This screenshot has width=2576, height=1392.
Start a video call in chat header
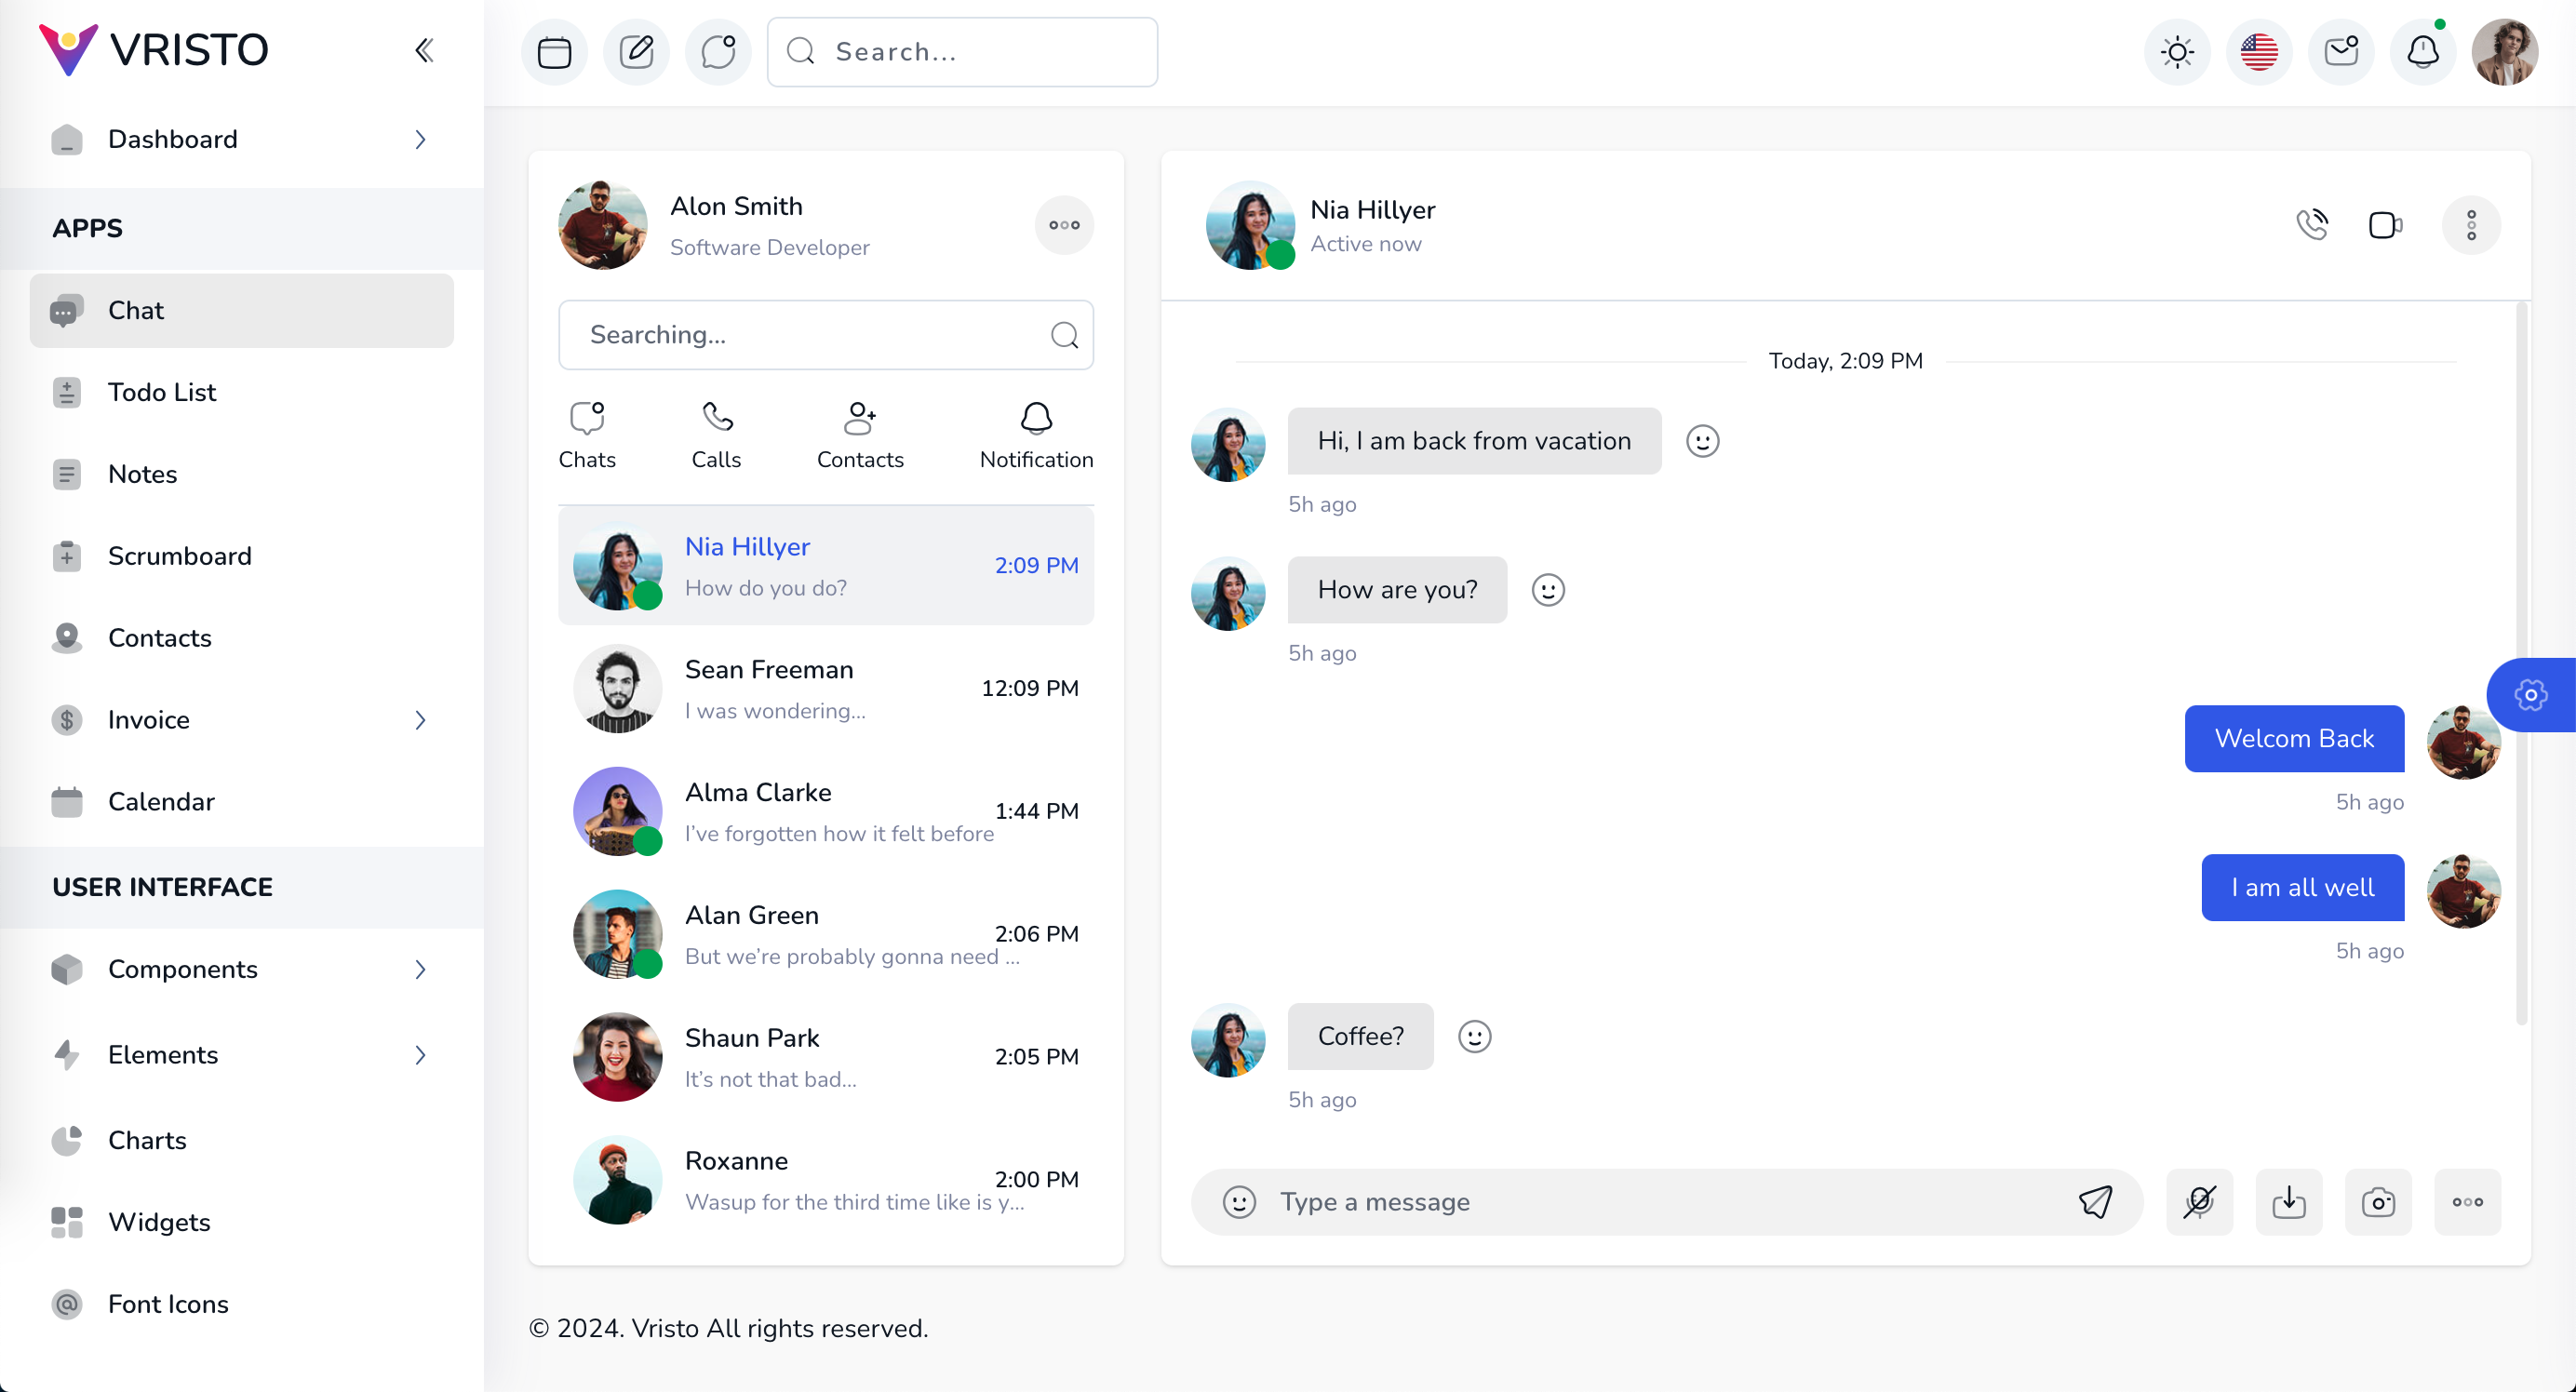point(2385,224)
